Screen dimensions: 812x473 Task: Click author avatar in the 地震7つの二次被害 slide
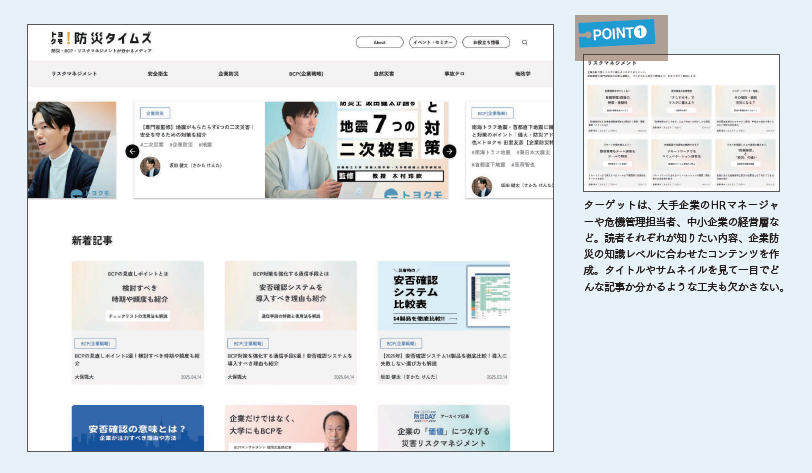click(x=150, y=166)
